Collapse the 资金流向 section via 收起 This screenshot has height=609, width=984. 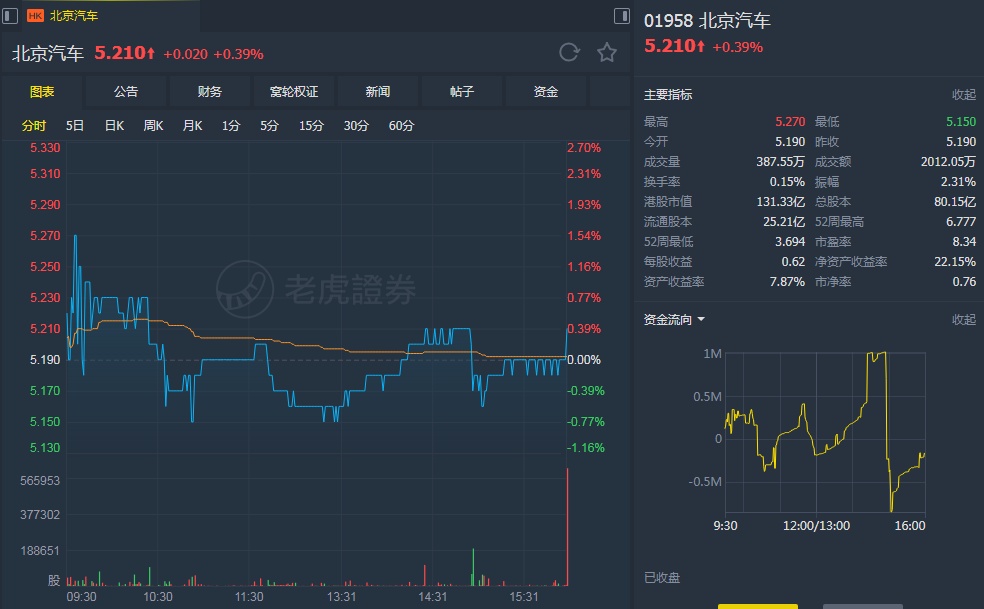tap(964, 320)
